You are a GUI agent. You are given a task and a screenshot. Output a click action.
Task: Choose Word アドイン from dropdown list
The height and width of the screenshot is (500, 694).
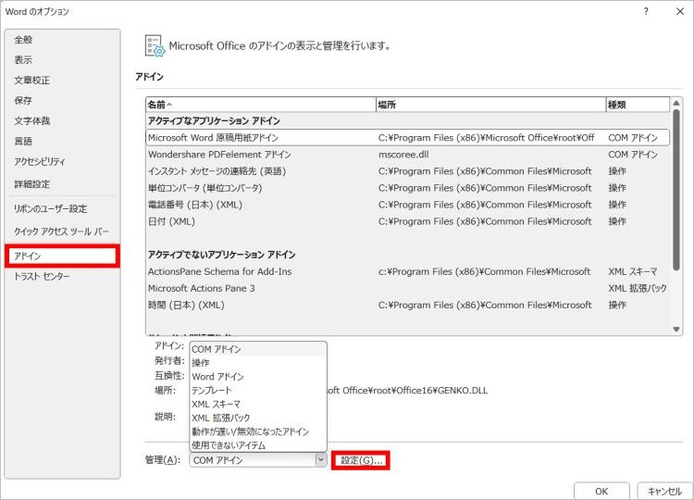217,376
